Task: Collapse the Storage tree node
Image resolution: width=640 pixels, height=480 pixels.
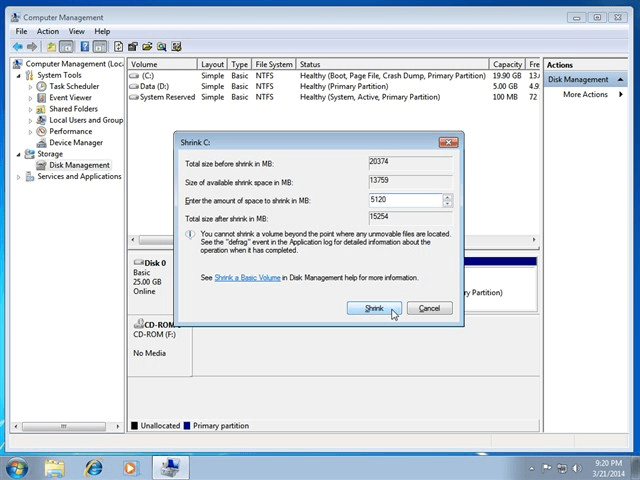Action: [x=18, y=154]
